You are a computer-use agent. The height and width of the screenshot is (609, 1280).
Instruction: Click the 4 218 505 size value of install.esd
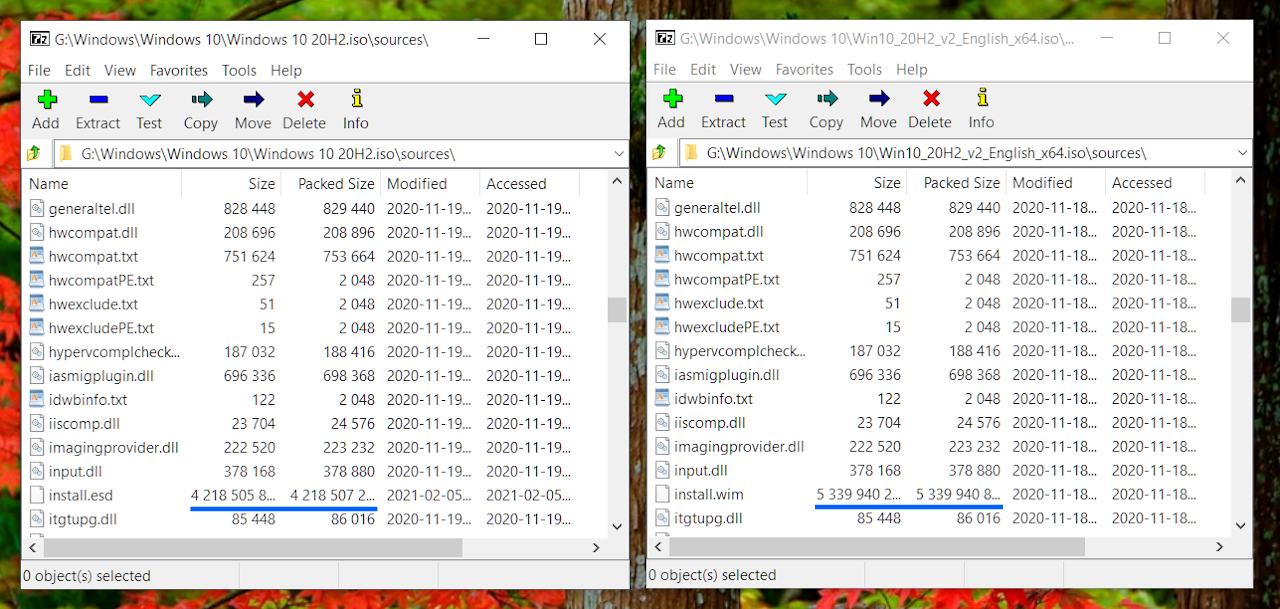tap(233, 495)
